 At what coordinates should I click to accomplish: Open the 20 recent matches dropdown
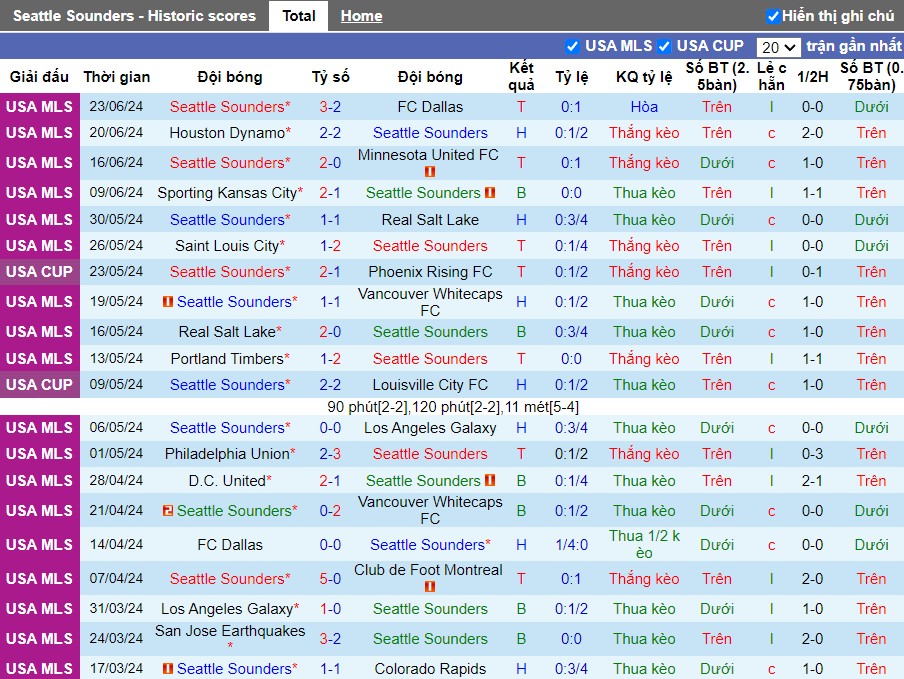[778, 47]
